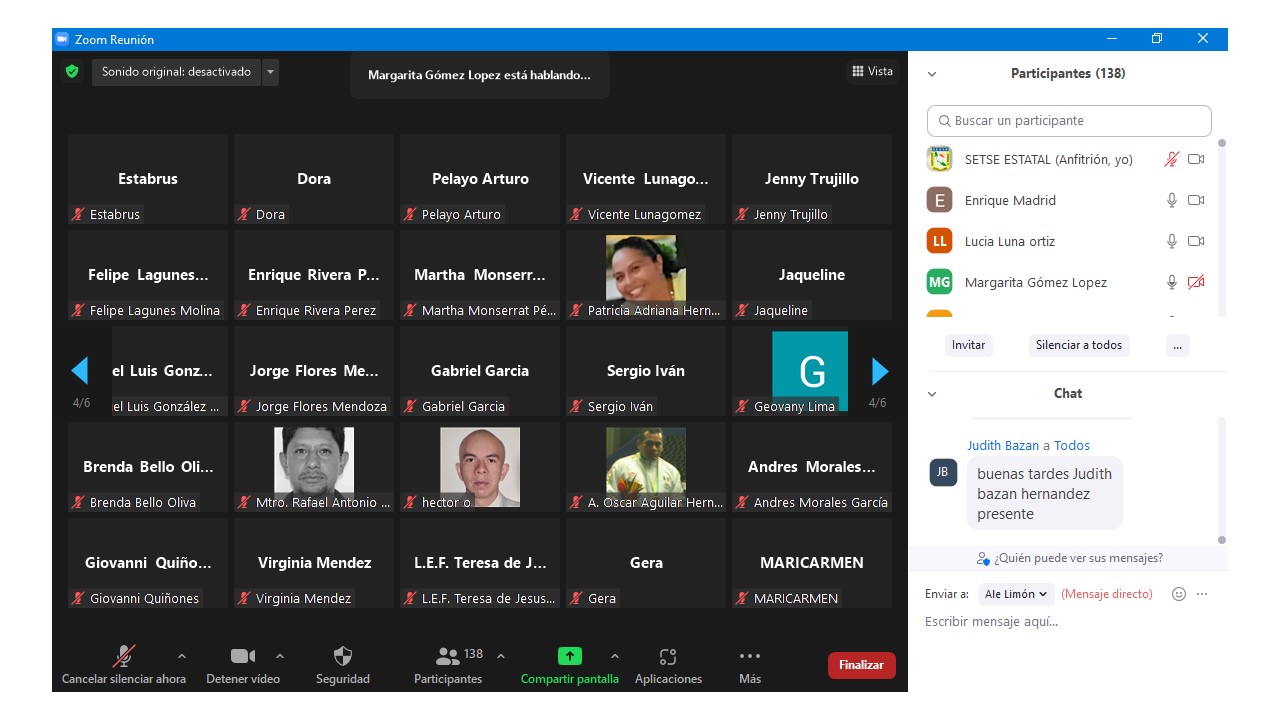Viewport: 1280px width, 720px height.
Task: Click the Silenciar a todos button
Action: tap(1078, 345)
